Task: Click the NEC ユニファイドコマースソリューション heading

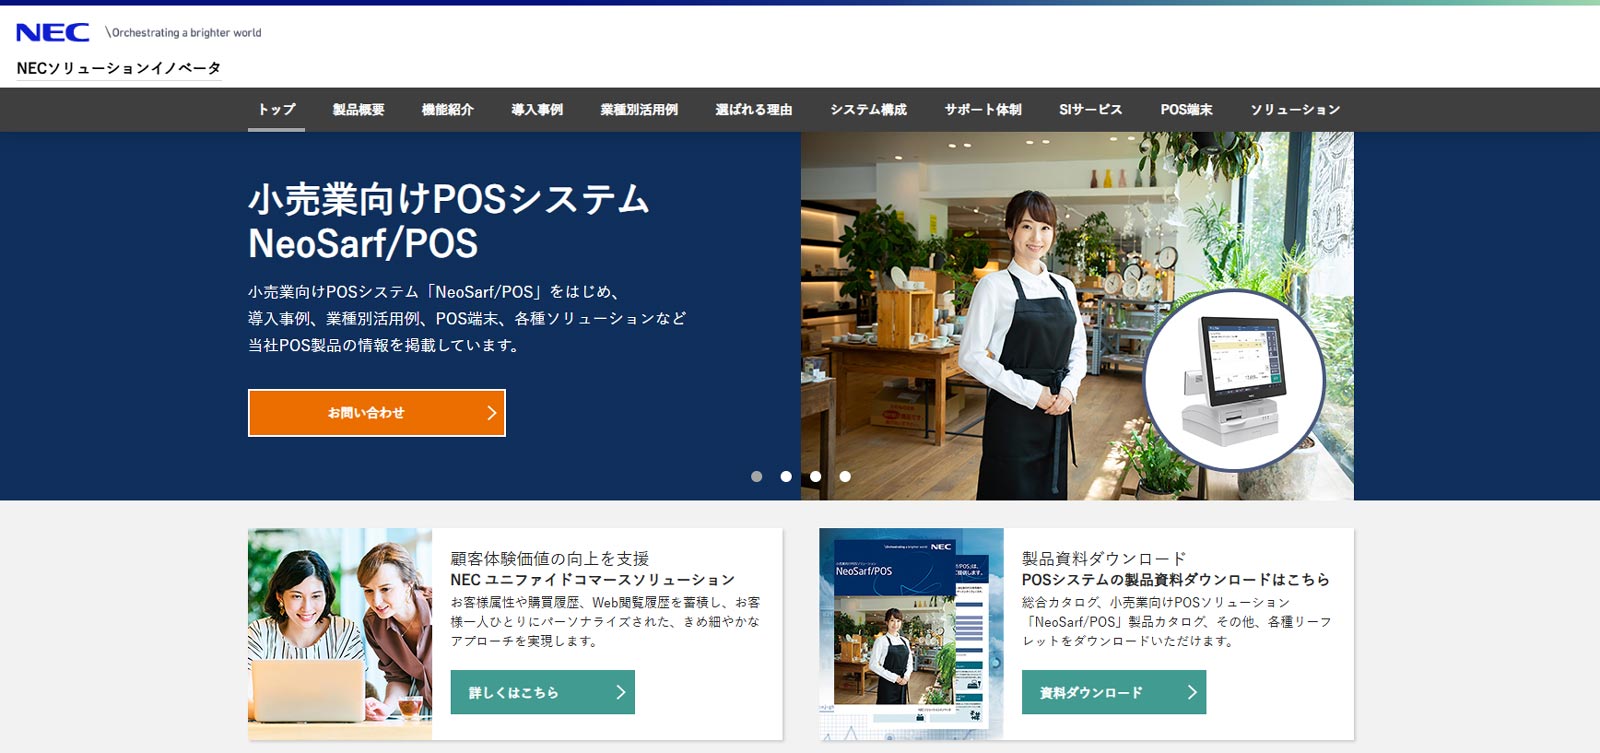Action: point(592,580)
